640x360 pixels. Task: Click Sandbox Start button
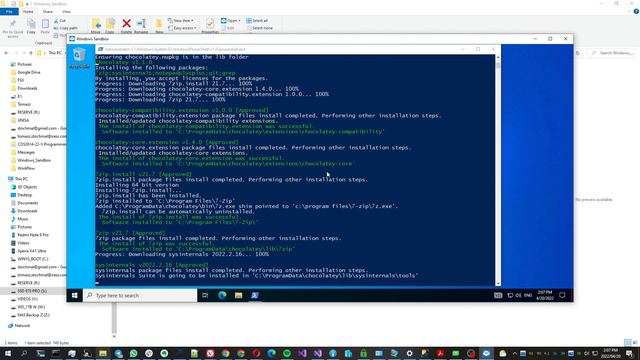(x=75, y=295)
